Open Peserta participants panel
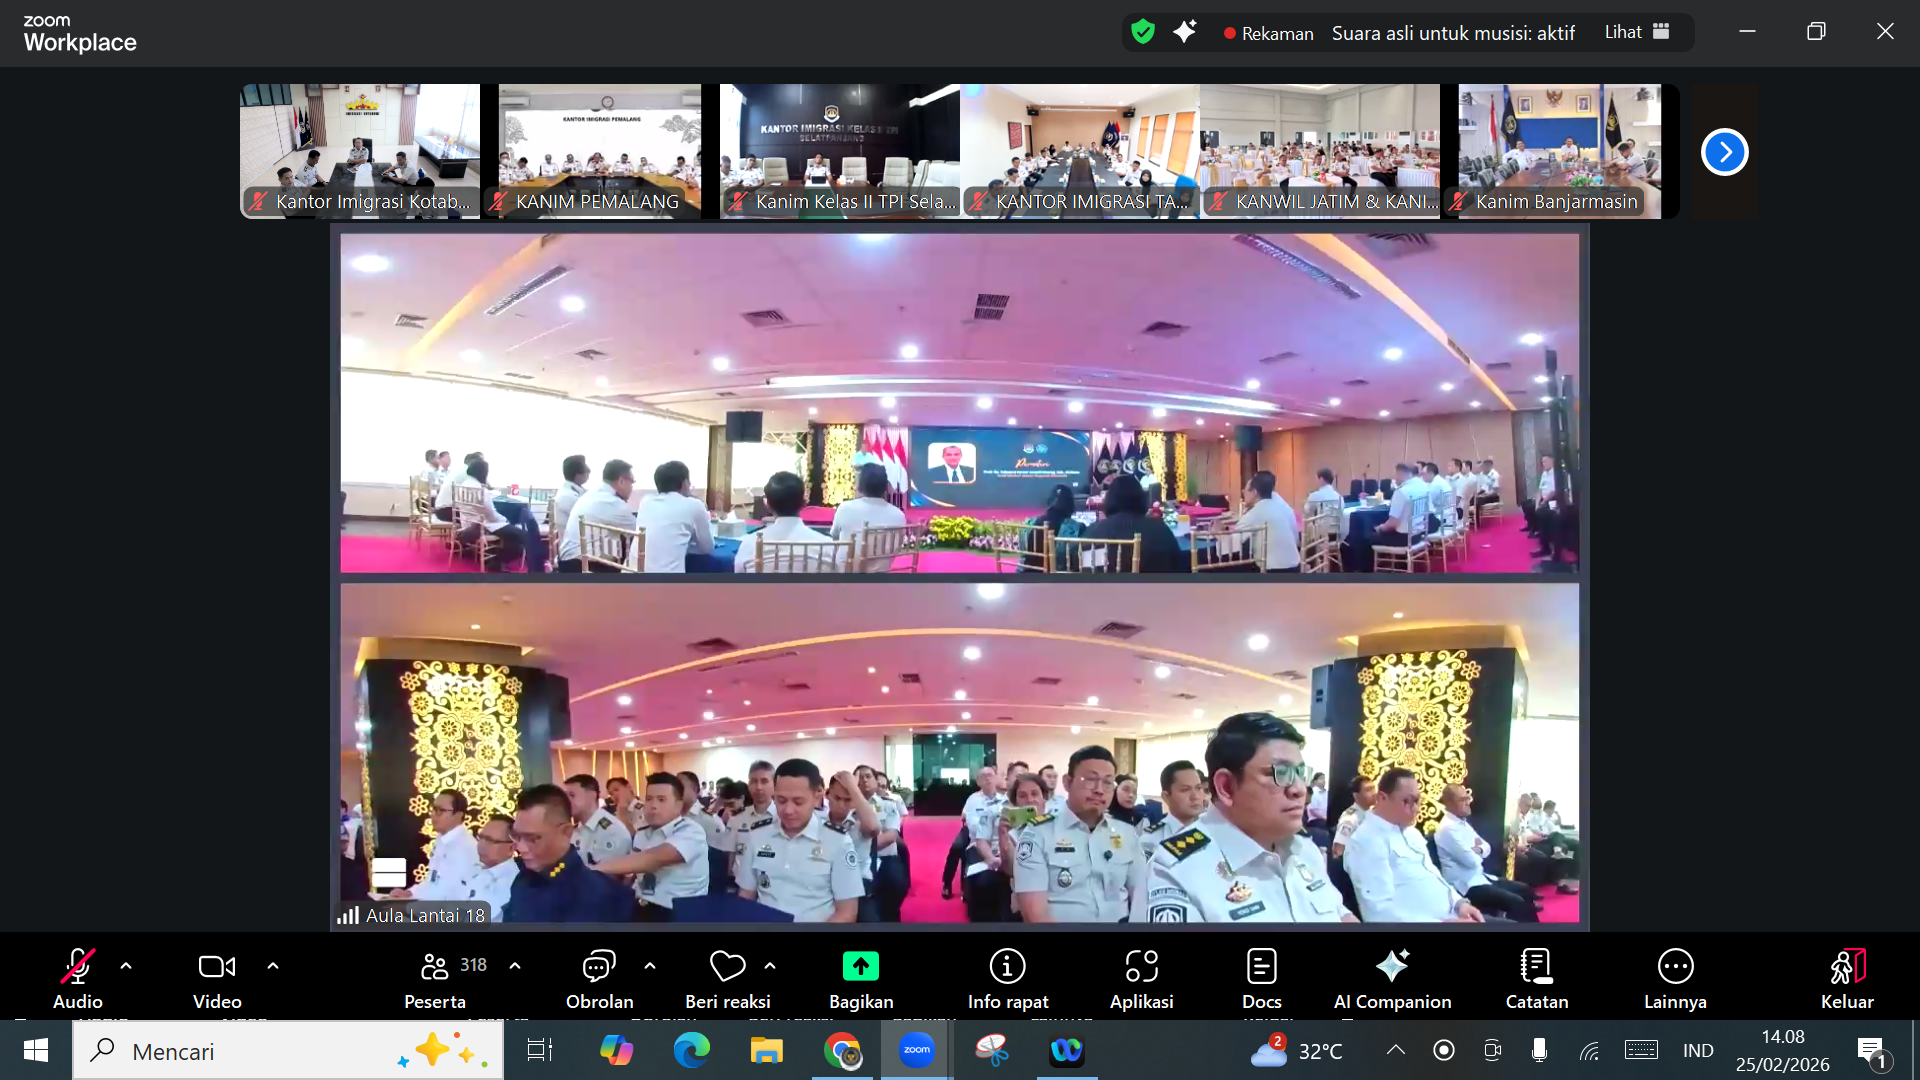The image size is (1920, 1080). 435,978
